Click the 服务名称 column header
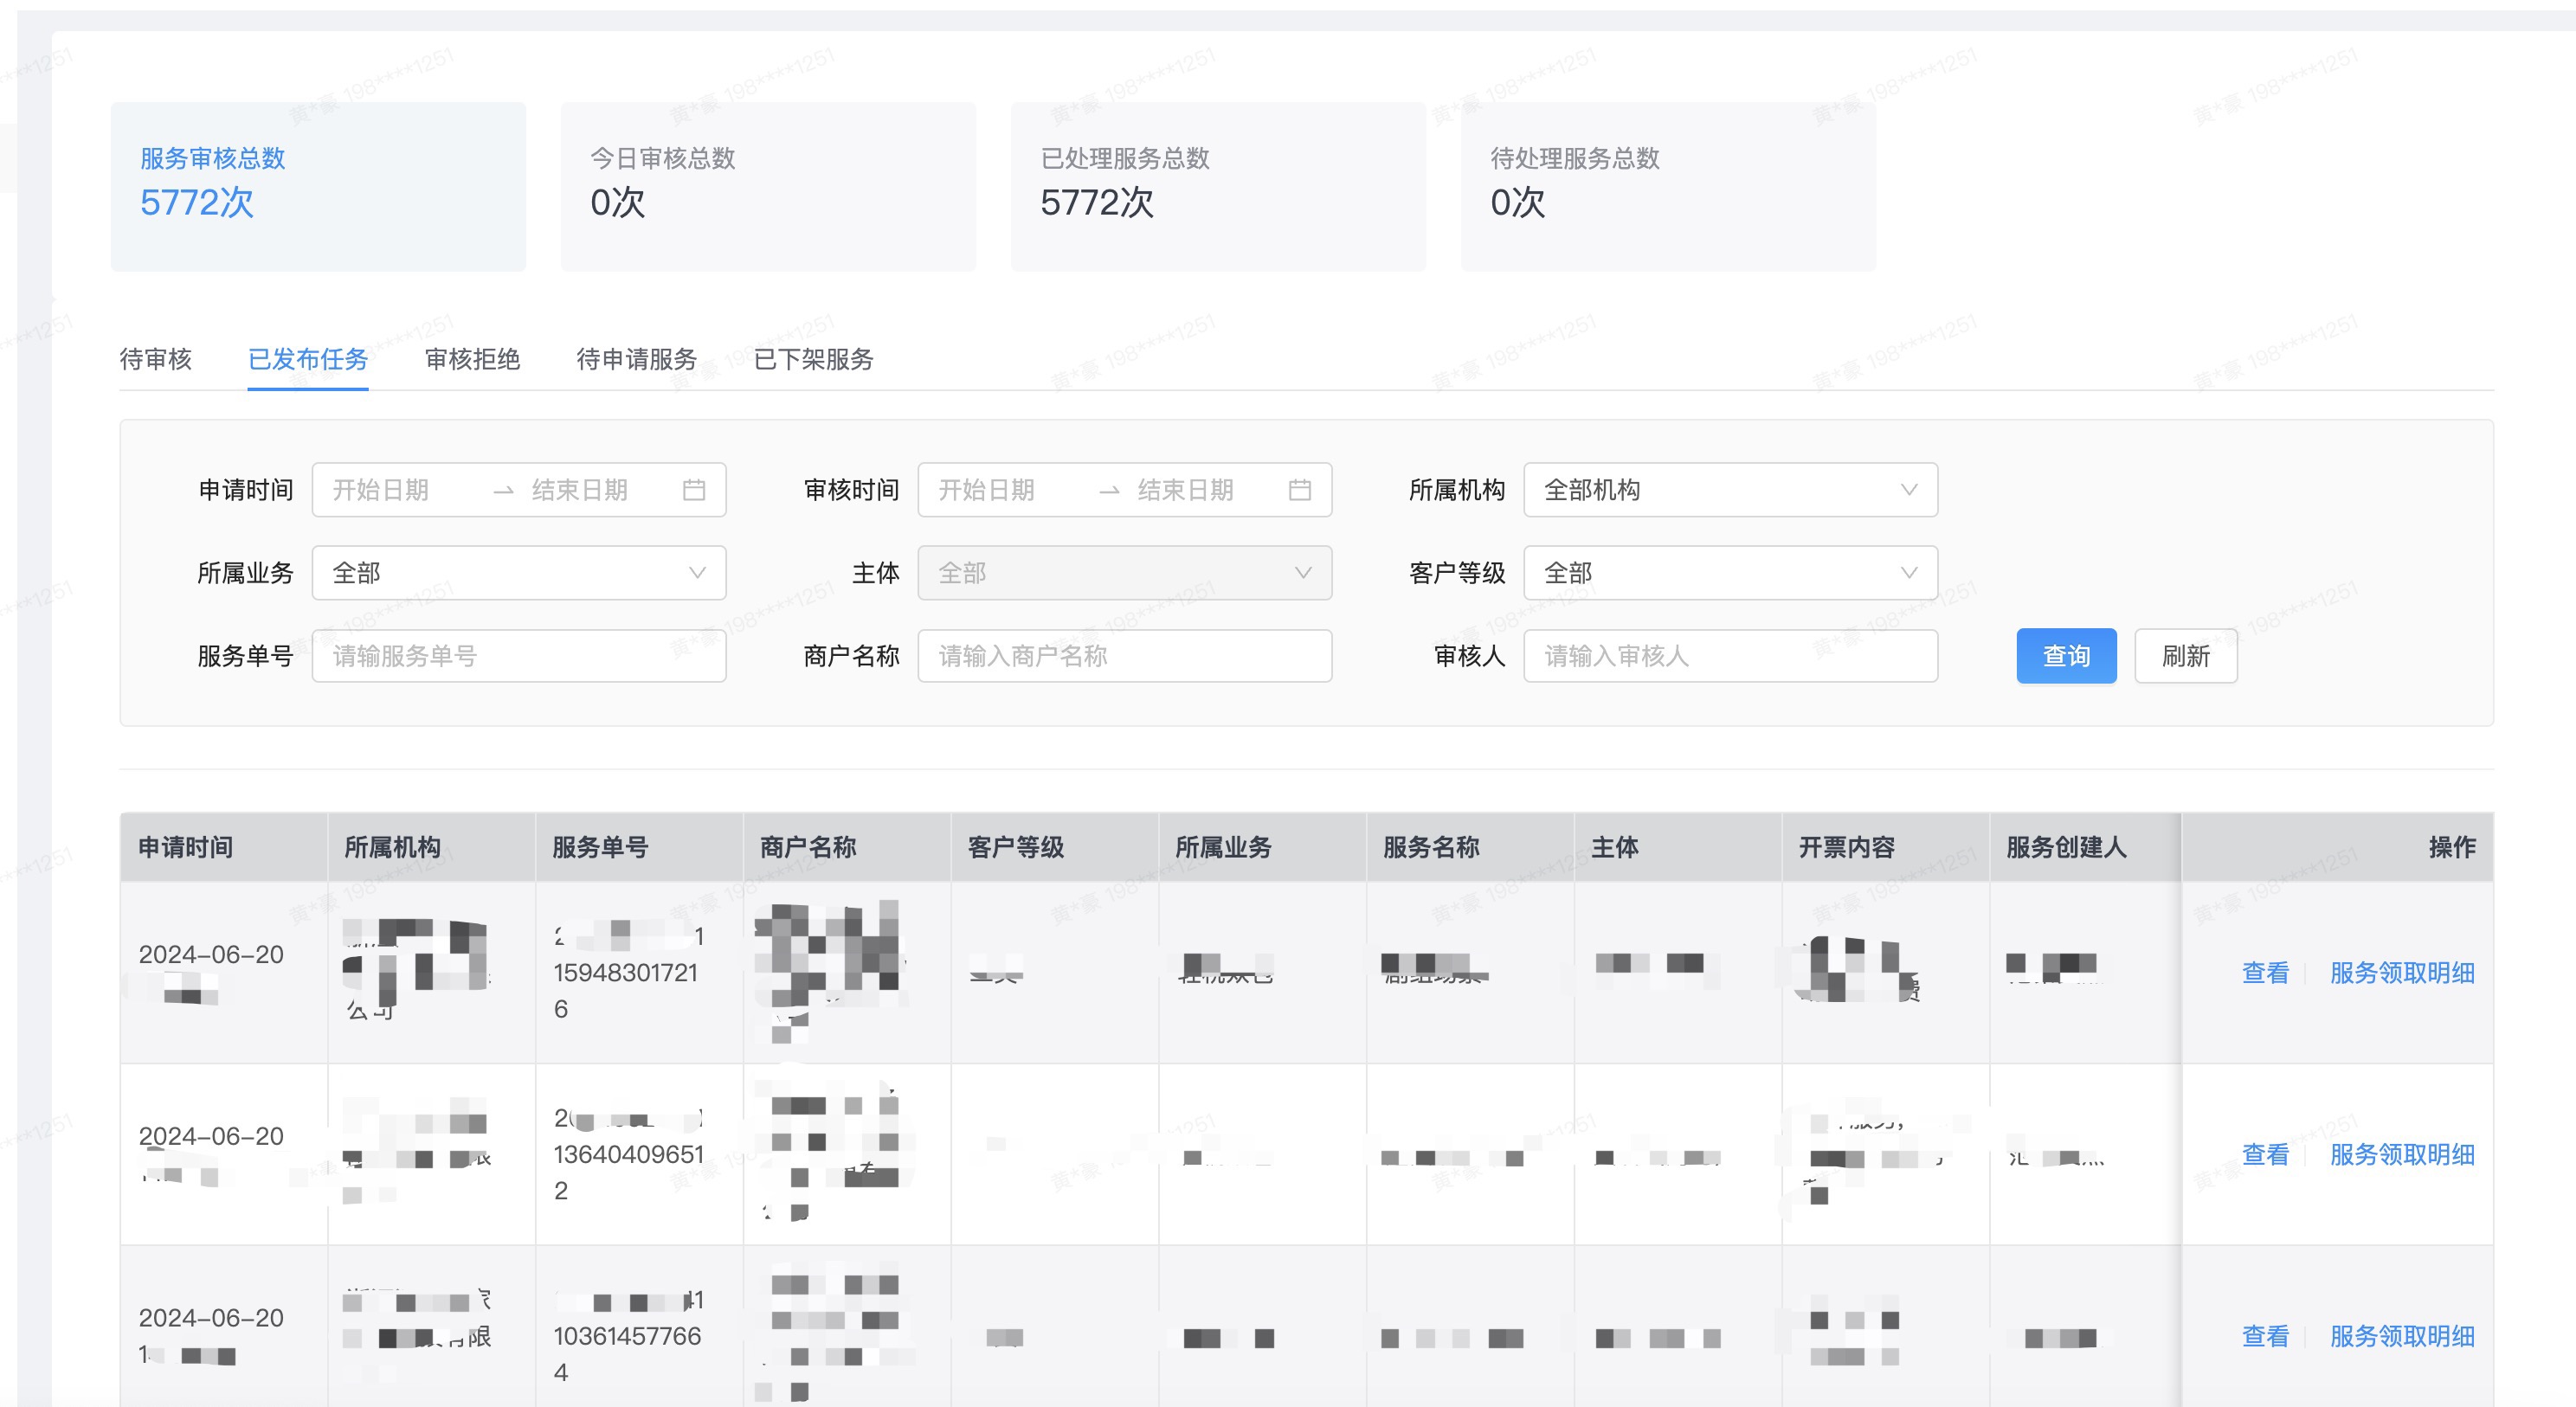The height and width of the screenshot is (1407, 2576). [x=1471, y=847]
